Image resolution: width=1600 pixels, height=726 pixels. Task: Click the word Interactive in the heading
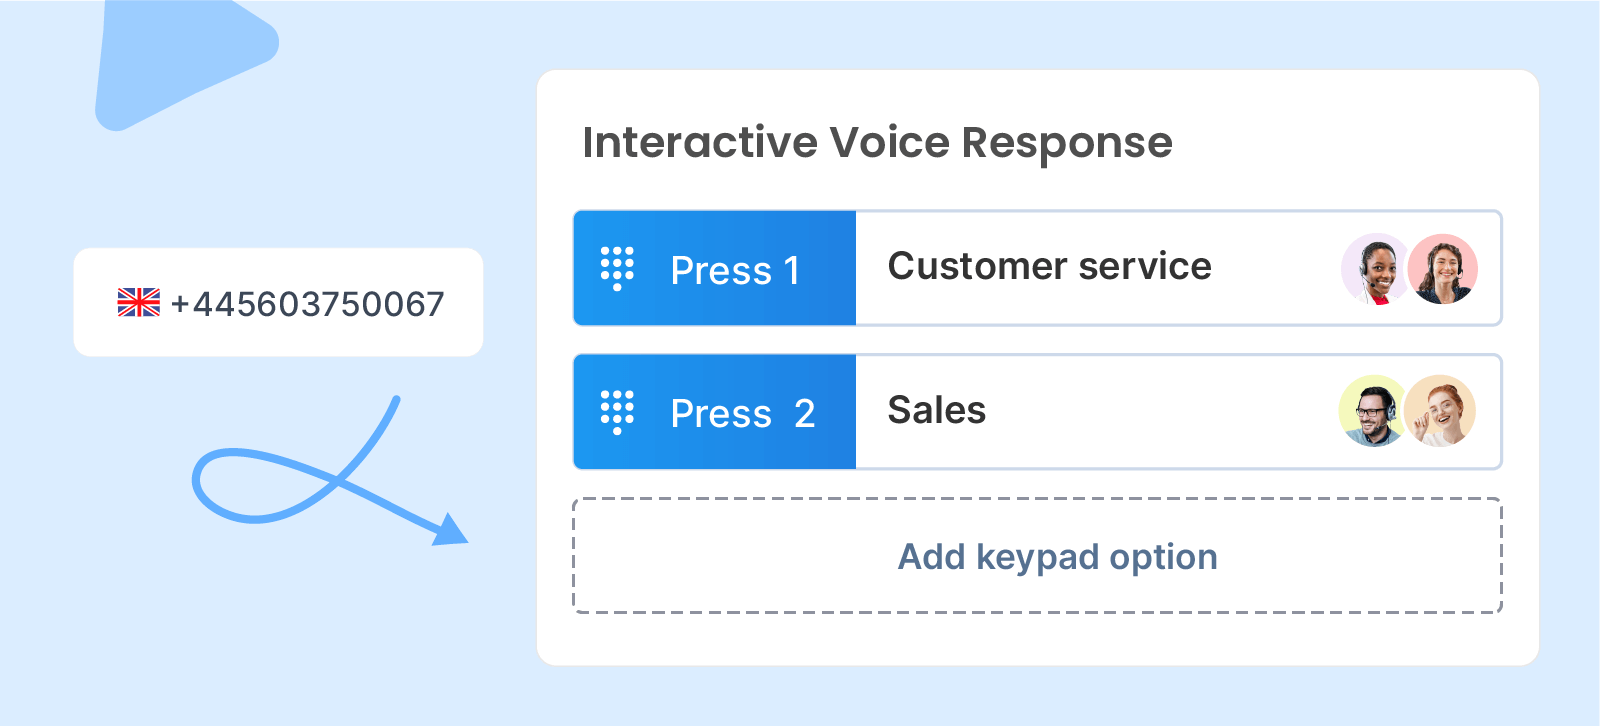699,143
